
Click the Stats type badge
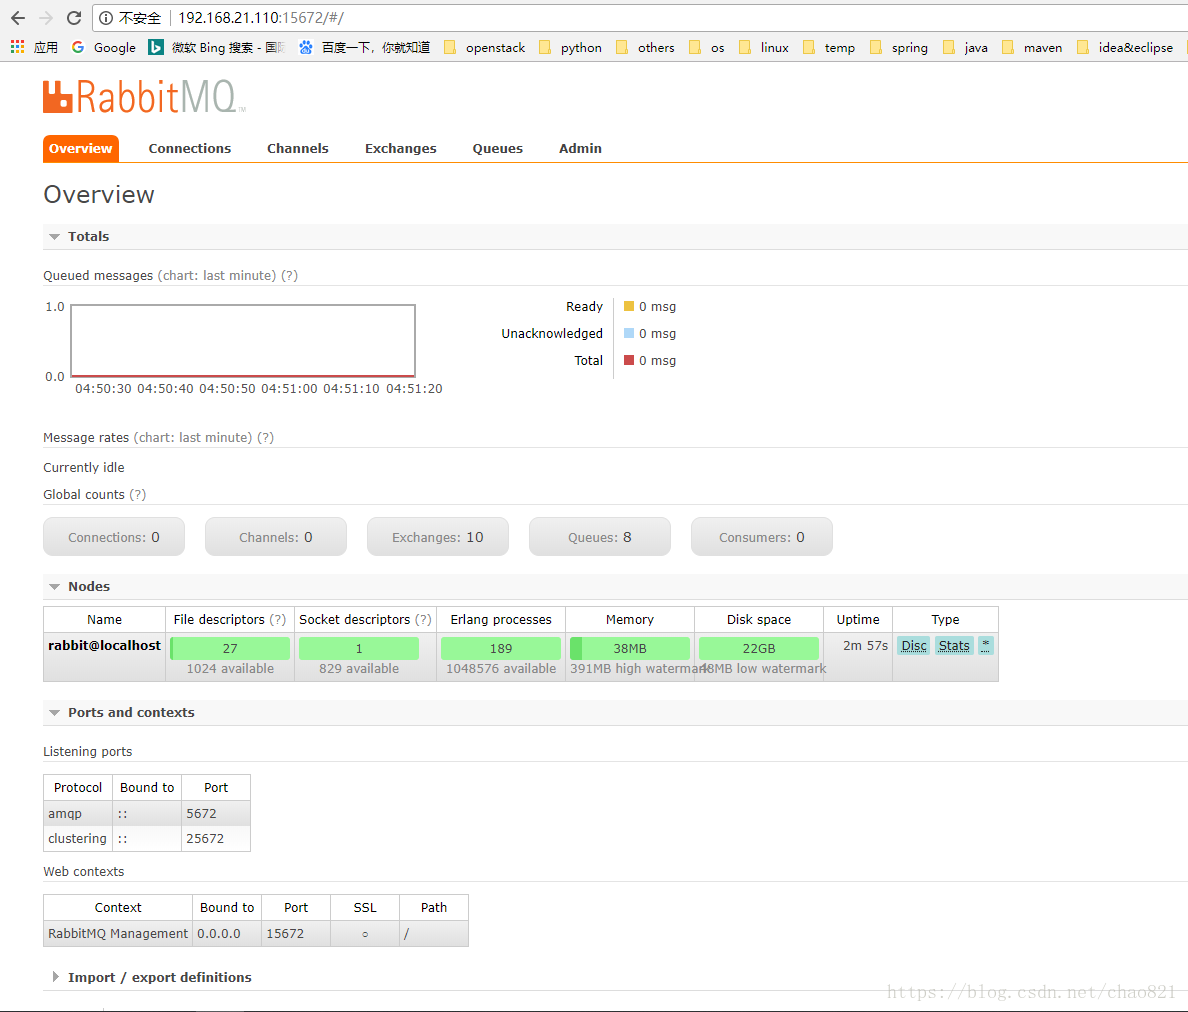[954, 645]
